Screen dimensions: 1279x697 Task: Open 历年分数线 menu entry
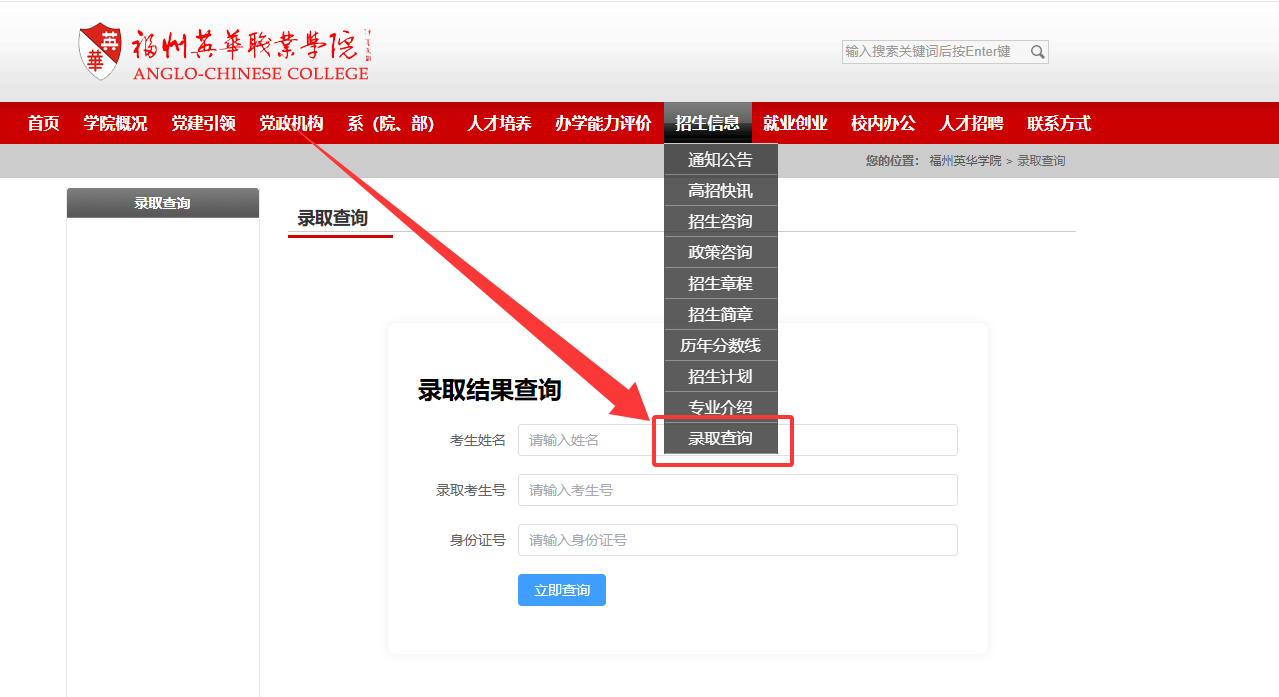point(720,345)
